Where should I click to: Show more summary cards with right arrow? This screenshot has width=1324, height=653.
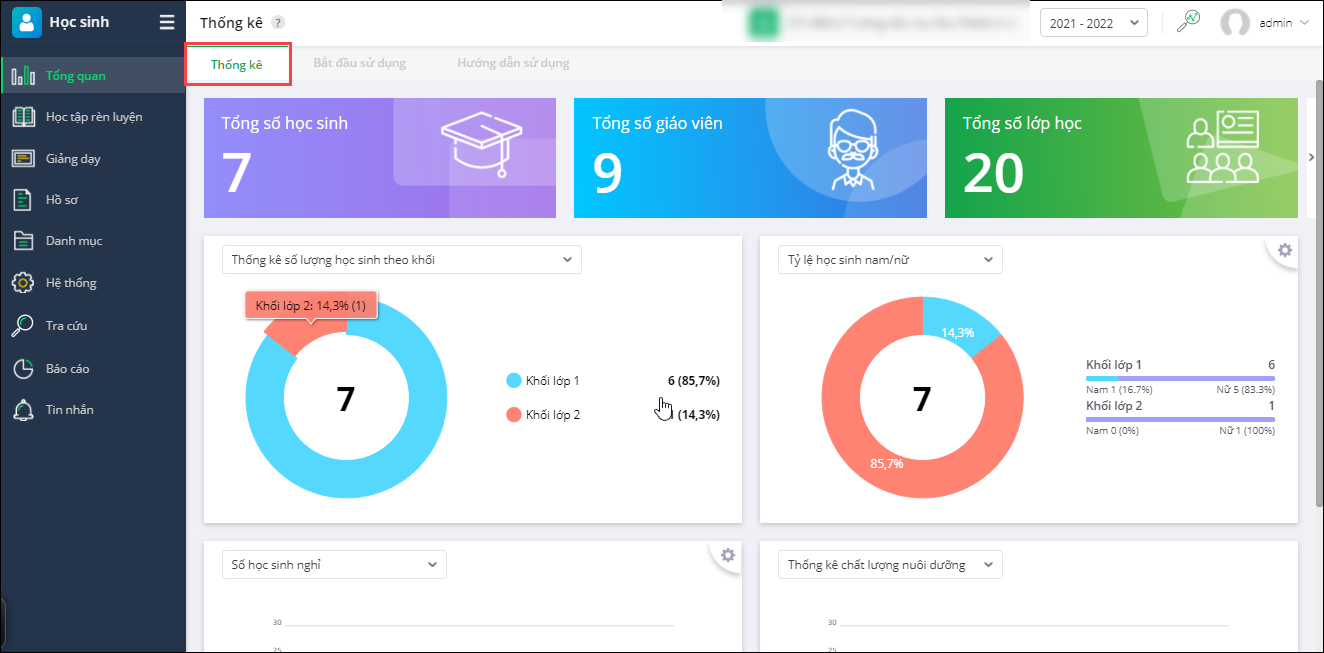(x=1312, y=158)
